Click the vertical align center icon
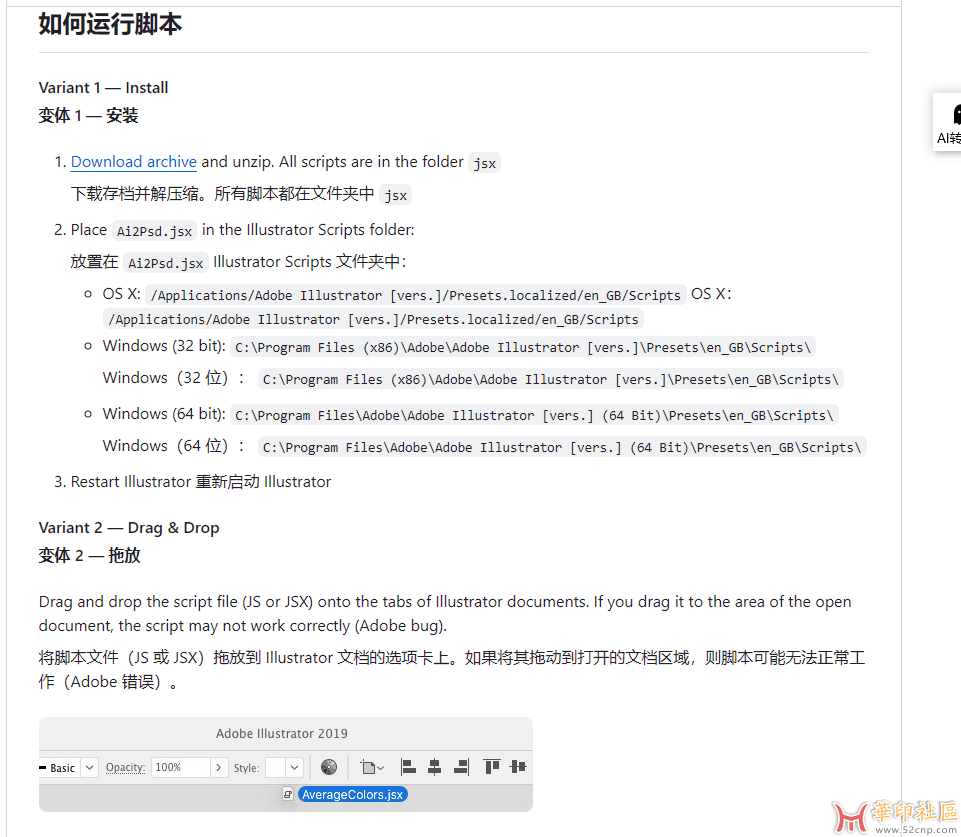 [517, 767]
